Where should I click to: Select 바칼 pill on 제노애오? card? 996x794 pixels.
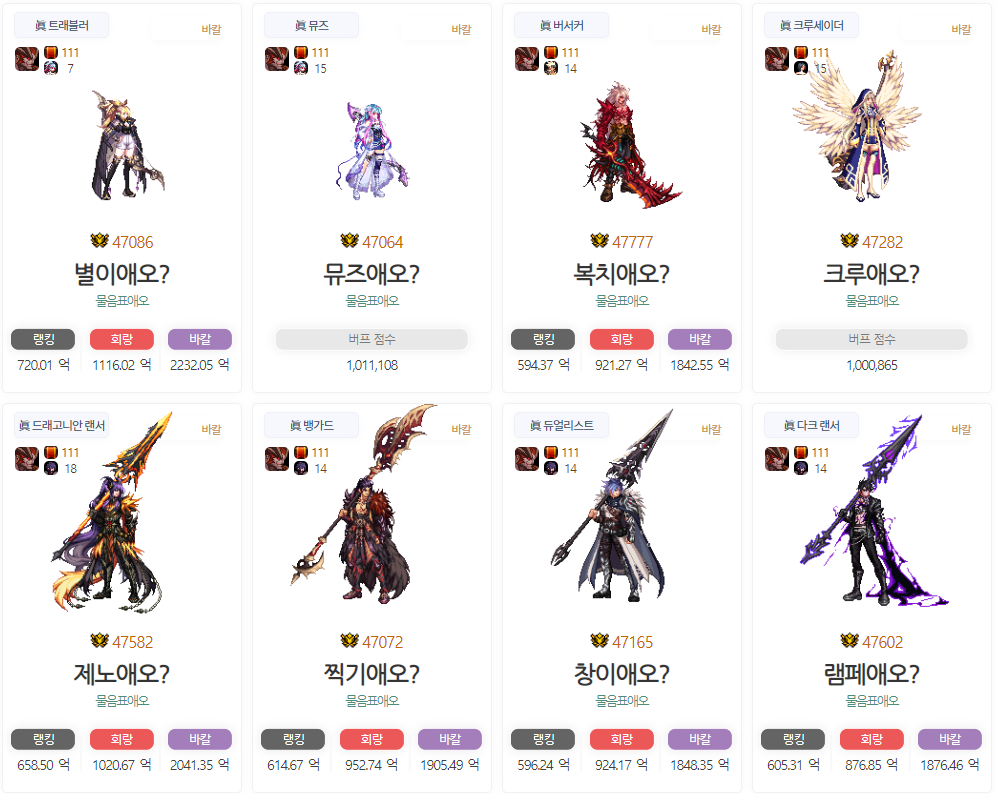click(x=199, y=739)
